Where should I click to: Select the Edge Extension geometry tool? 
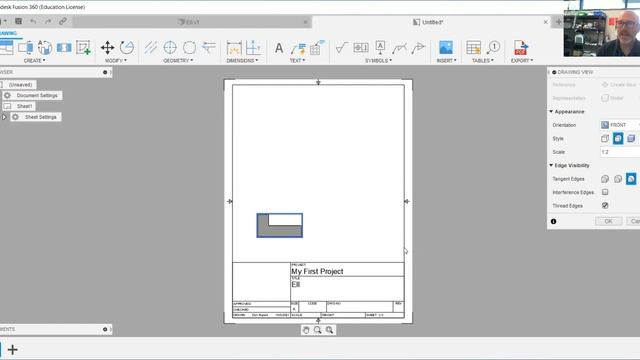(209, 47)
